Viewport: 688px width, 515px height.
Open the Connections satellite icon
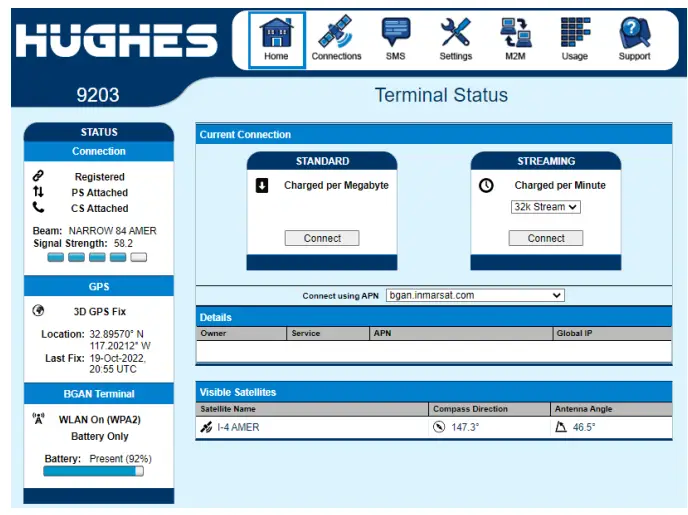pos(336,38)
